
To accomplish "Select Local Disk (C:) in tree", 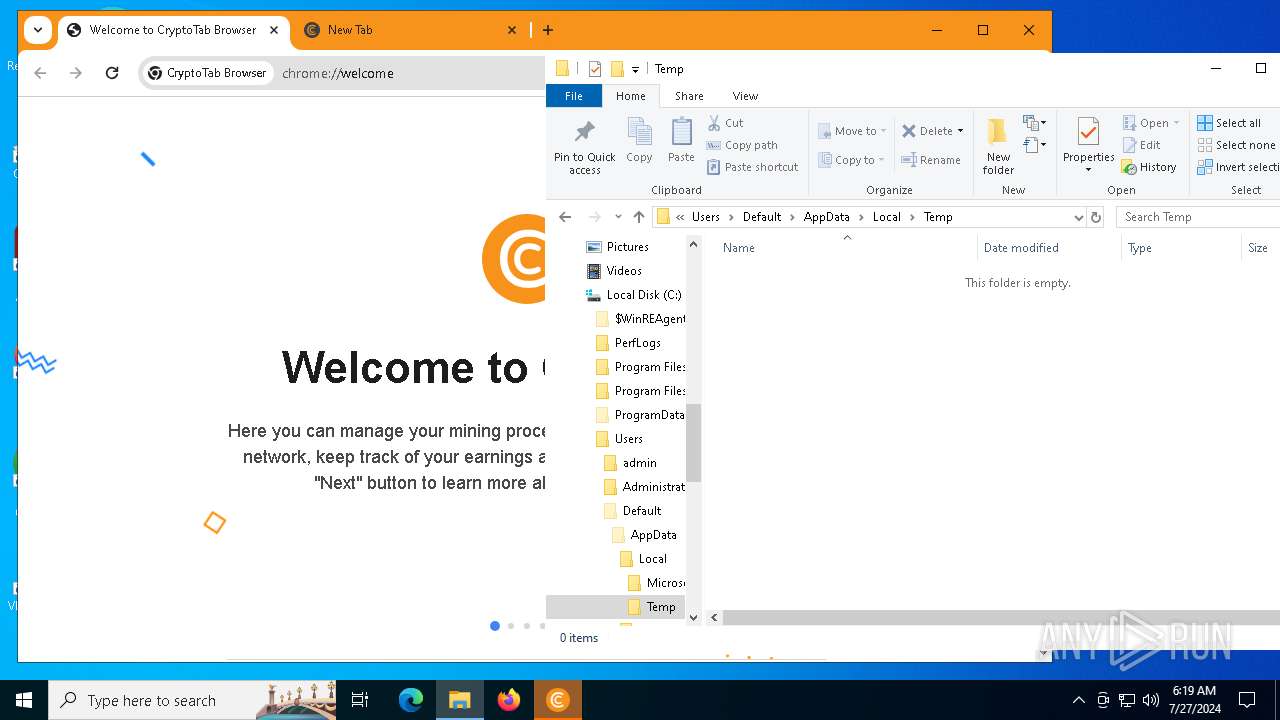I will 635,295.
